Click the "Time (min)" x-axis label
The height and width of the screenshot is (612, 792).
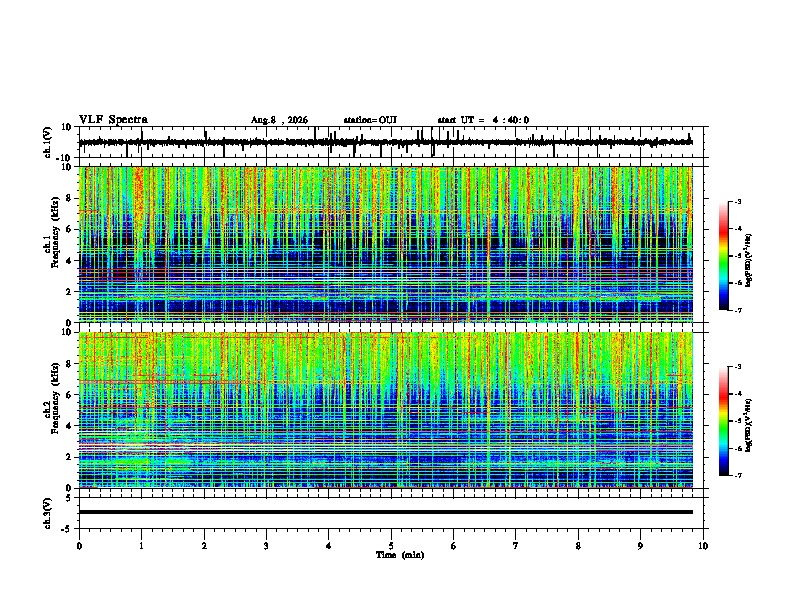(x=400, y=555)
